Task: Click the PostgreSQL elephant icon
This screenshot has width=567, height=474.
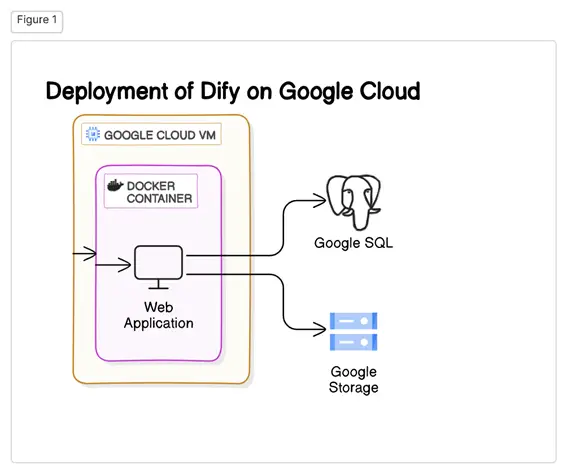Action: 354,202
